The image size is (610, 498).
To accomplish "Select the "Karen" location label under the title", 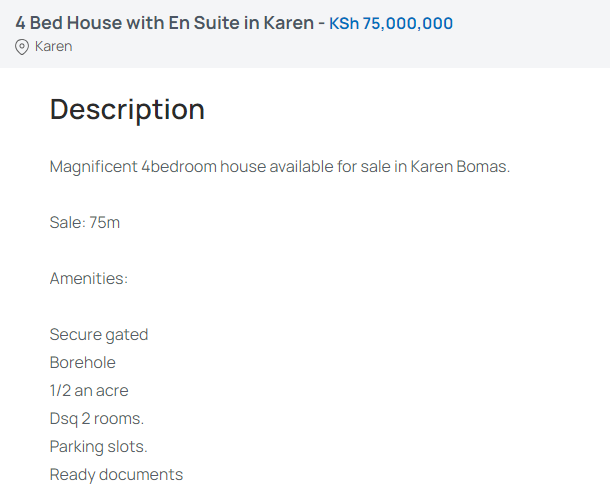I will 53,47.
